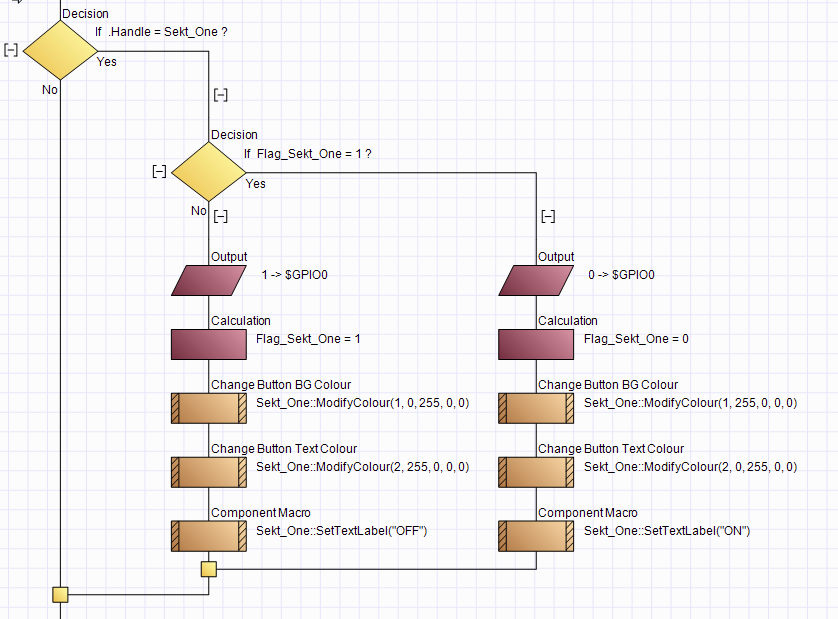Viewport: 838px width, 619px height.
Task: Click the text Flag_Sekt_One = 1
Action: 308,339
